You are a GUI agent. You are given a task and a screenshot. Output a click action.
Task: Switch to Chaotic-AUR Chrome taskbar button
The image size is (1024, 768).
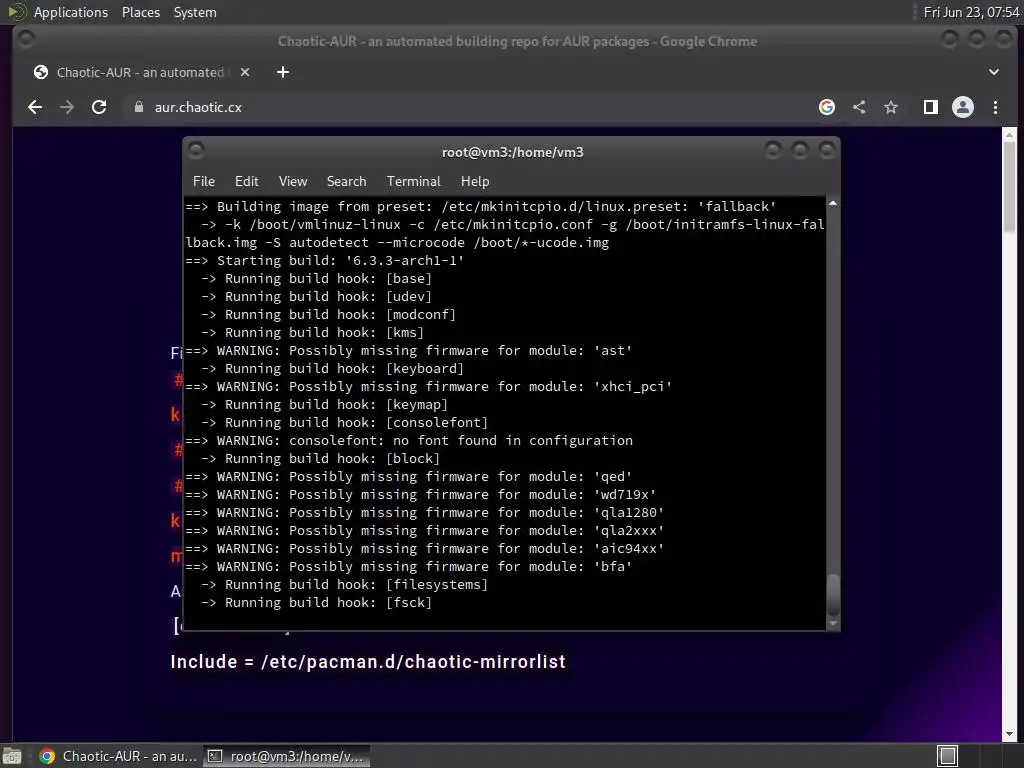(118, 756)
